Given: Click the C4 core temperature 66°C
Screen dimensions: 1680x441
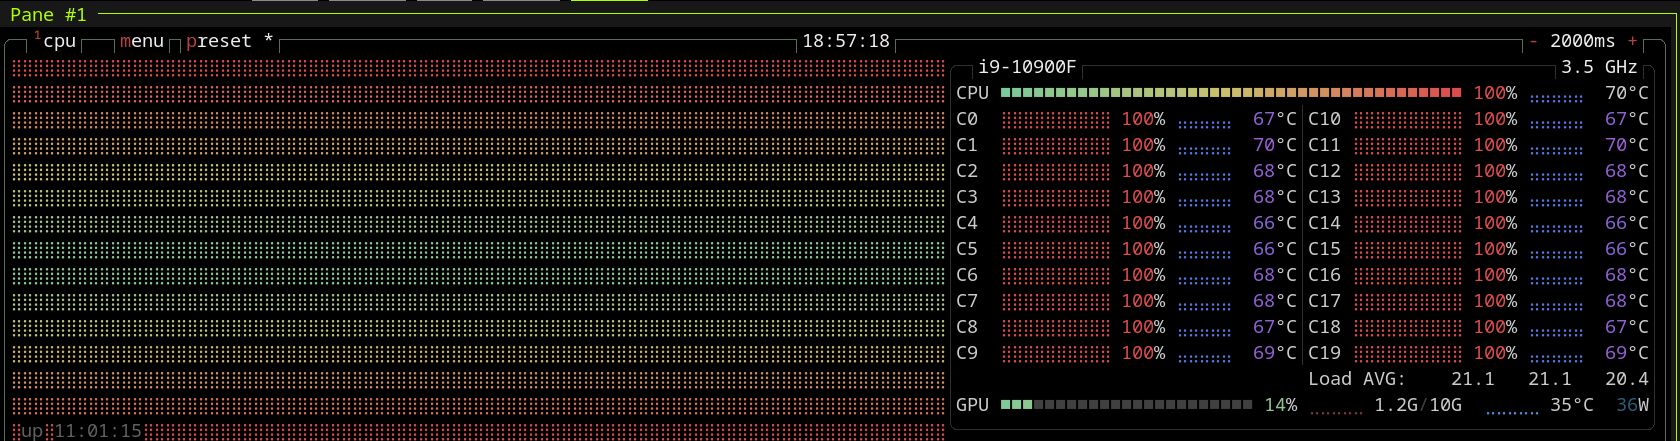Looking at the screenshot, I should [x=1274, y=223].
